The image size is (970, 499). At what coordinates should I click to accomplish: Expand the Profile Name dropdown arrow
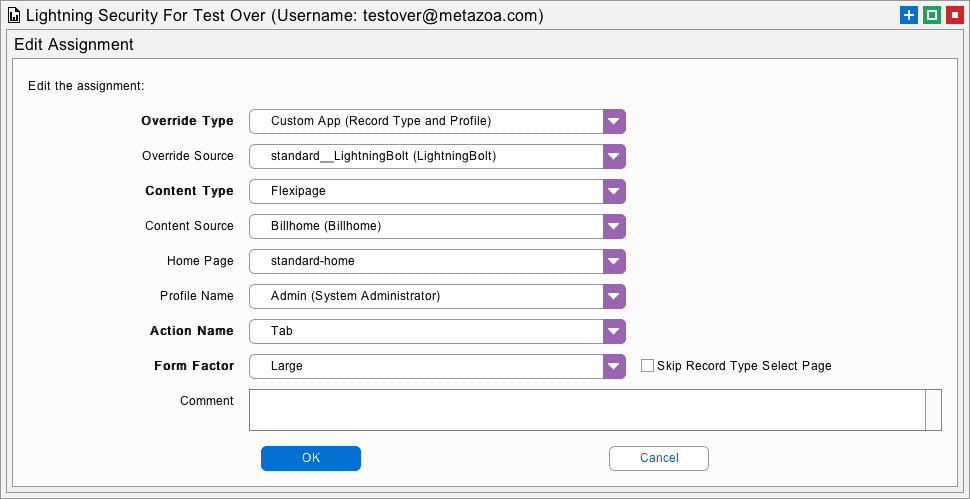(614, 296)
